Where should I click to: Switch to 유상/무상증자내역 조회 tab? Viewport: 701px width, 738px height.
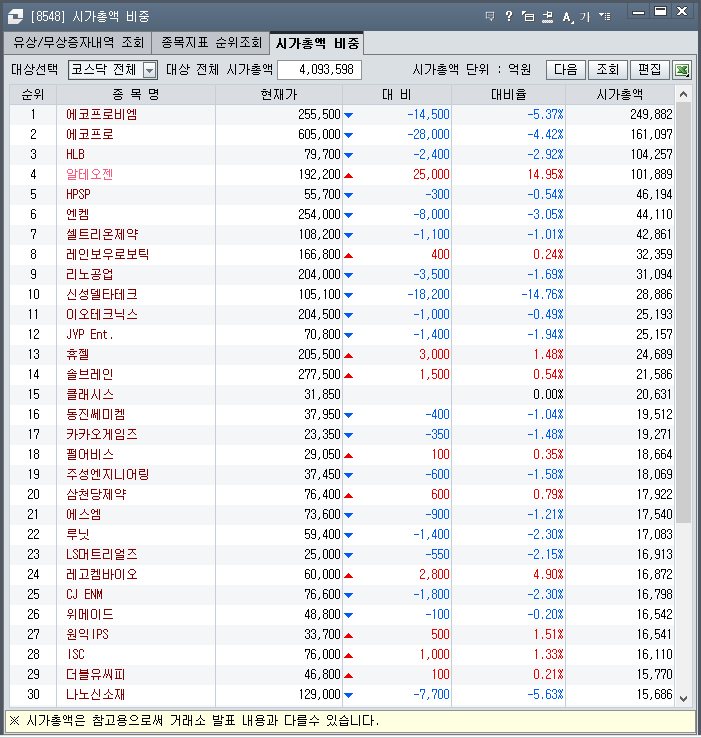pyautogui.click(x=78, y=43)
